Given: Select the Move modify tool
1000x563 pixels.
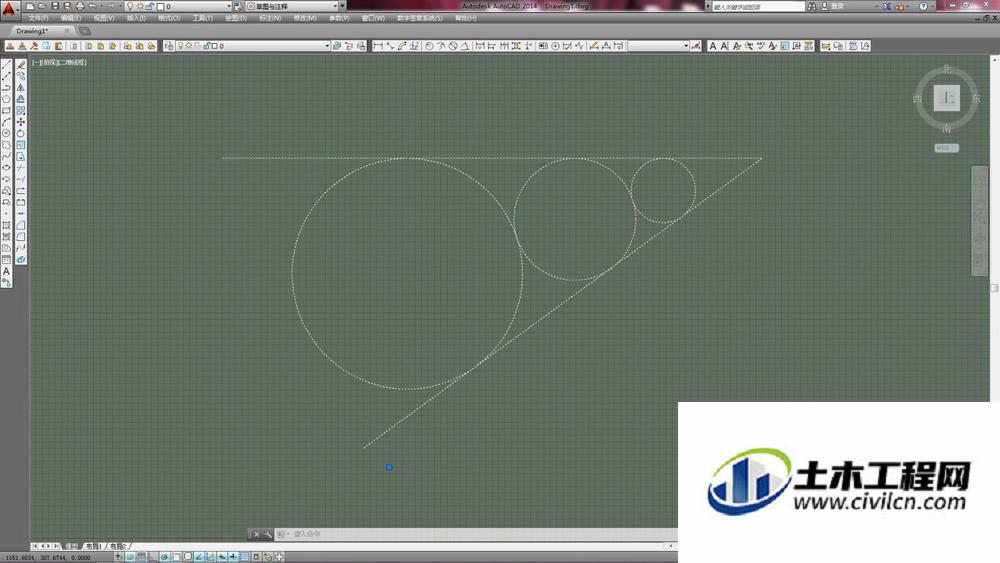Looking at the screenshot, I should [x=21, y=122].
